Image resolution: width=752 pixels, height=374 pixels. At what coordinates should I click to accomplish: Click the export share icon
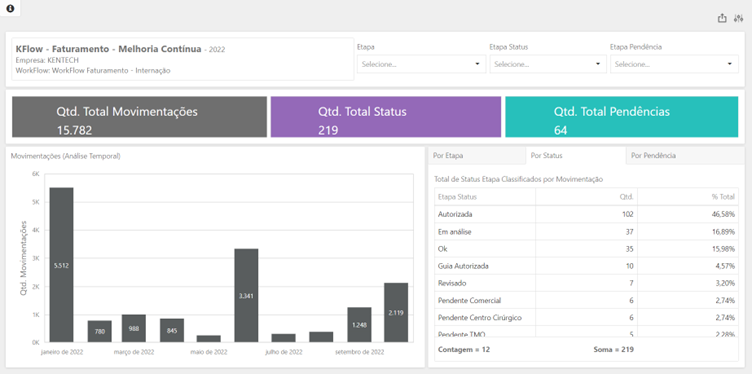[x=722, y=19]
